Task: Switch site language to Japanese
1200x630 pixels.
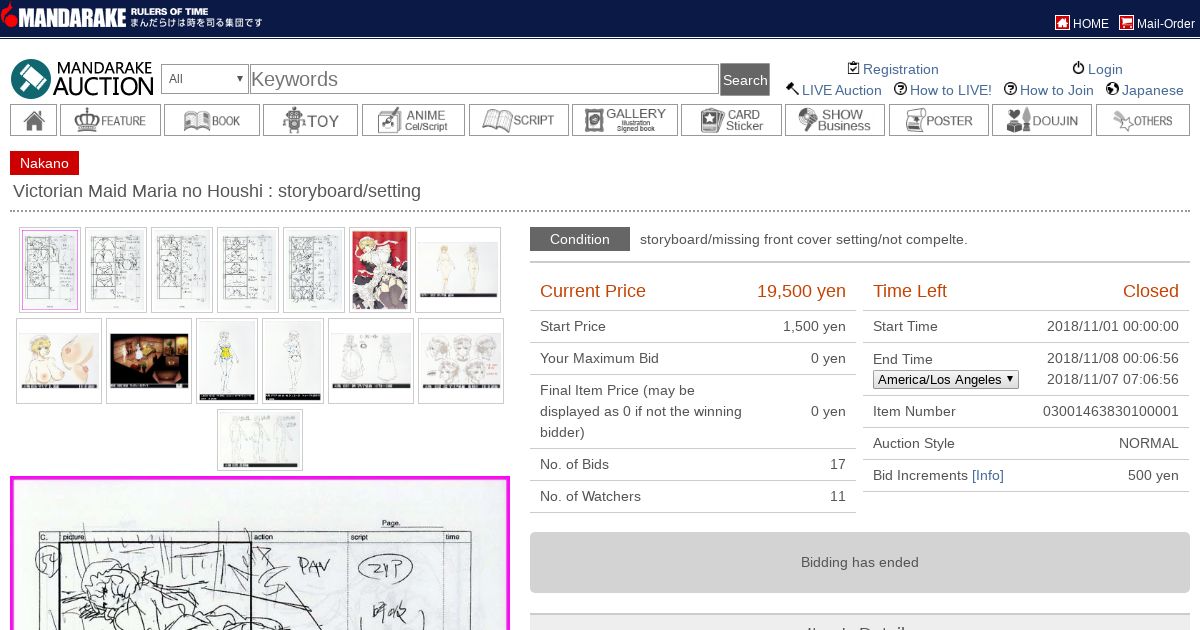Action: point(1153,90)
